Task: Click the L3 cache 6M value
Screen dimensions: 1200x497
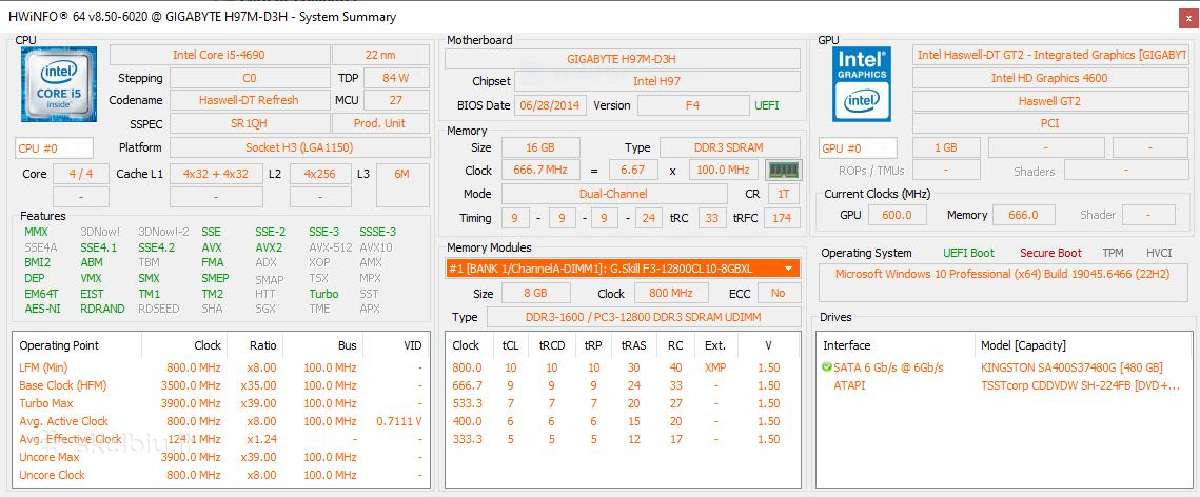Action: (402, 174)
